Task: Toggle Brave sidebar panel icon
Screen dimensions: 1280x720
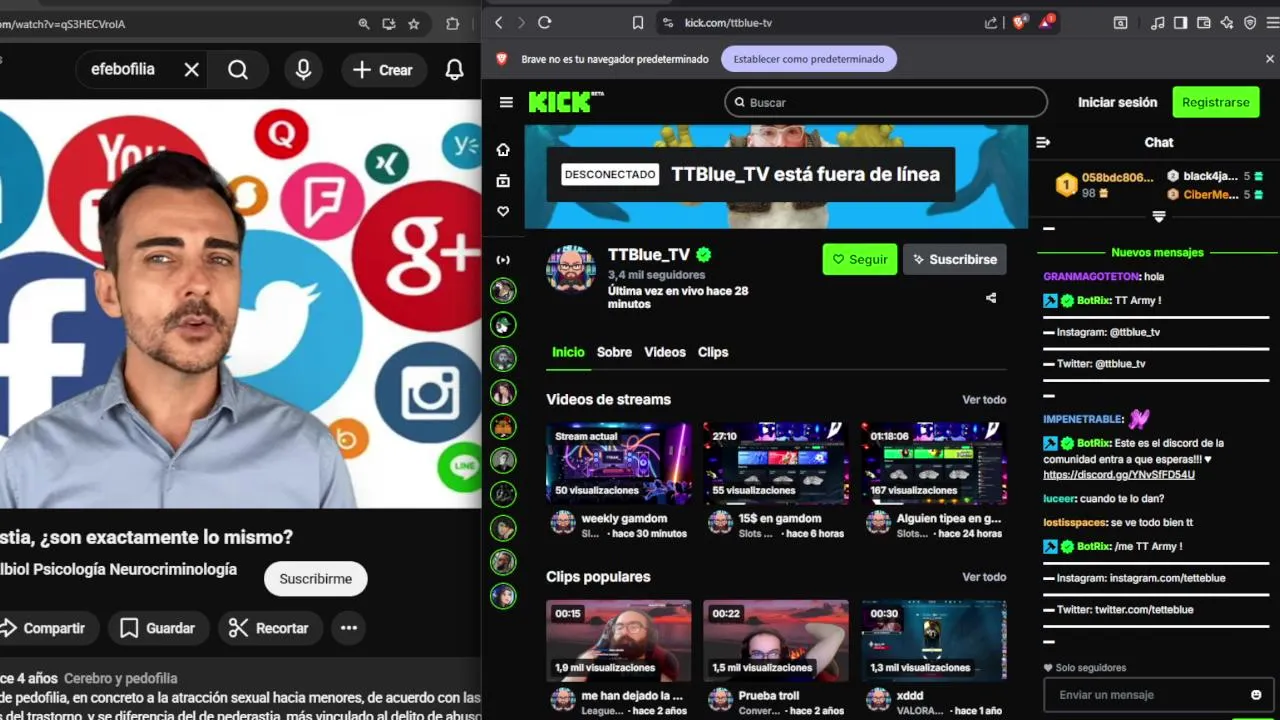Action: coord(1180,22)
